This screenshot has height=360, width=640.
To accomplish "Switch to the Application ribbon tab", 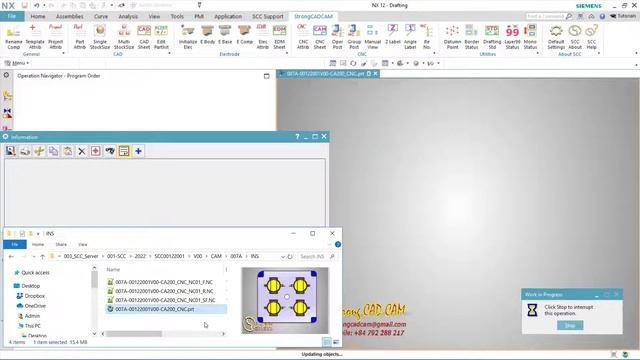I will click(228, 16).
